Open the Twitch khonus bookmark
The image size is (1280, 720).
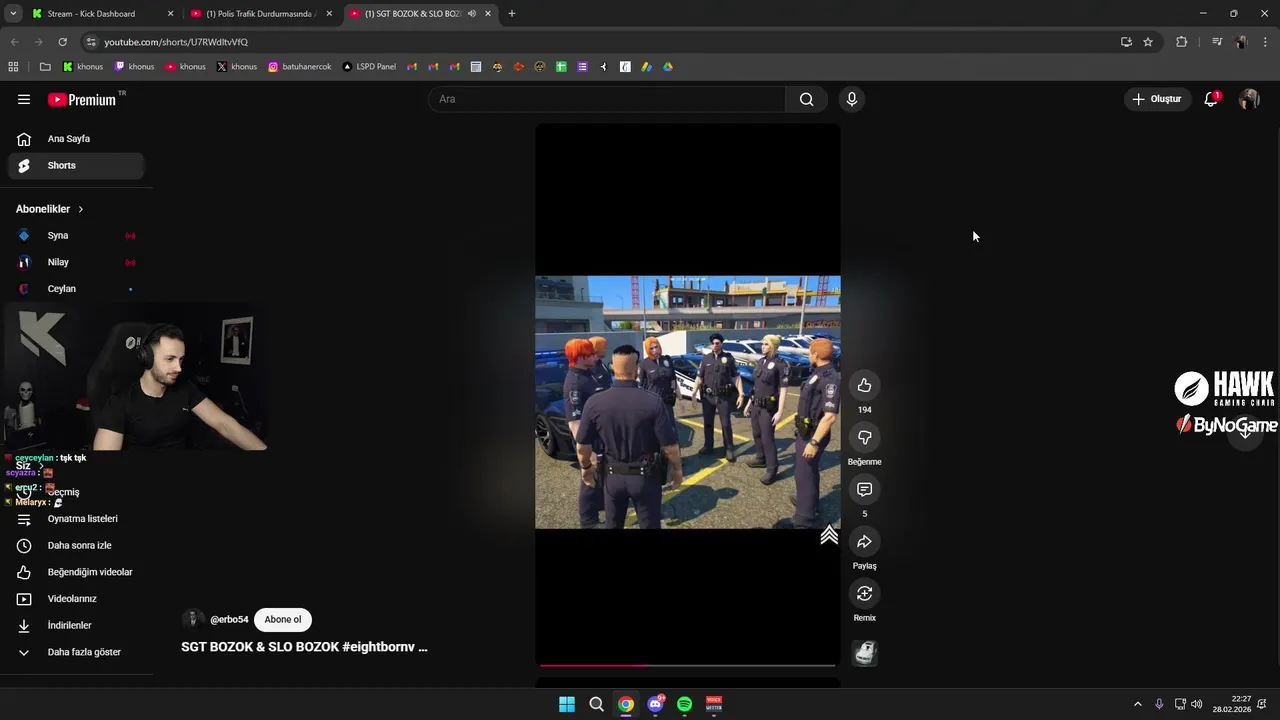[x=134, y=67]
